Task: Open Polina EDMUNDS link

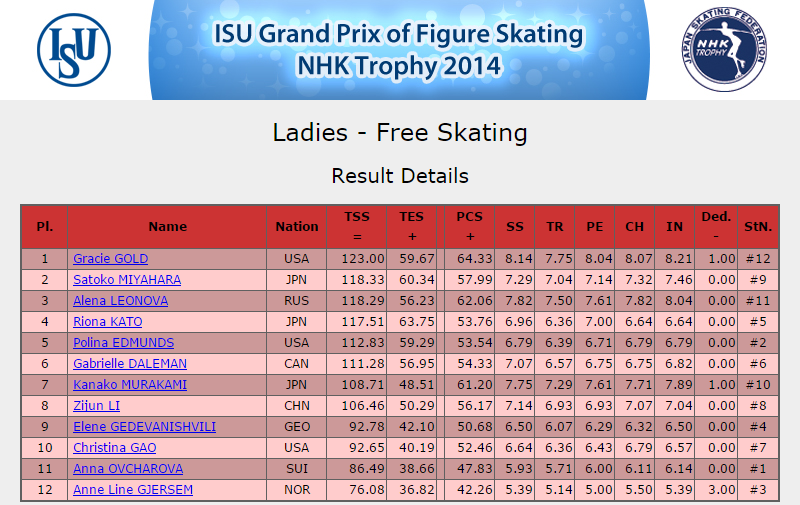Action: pyautogui.click(x=123, y=342)
